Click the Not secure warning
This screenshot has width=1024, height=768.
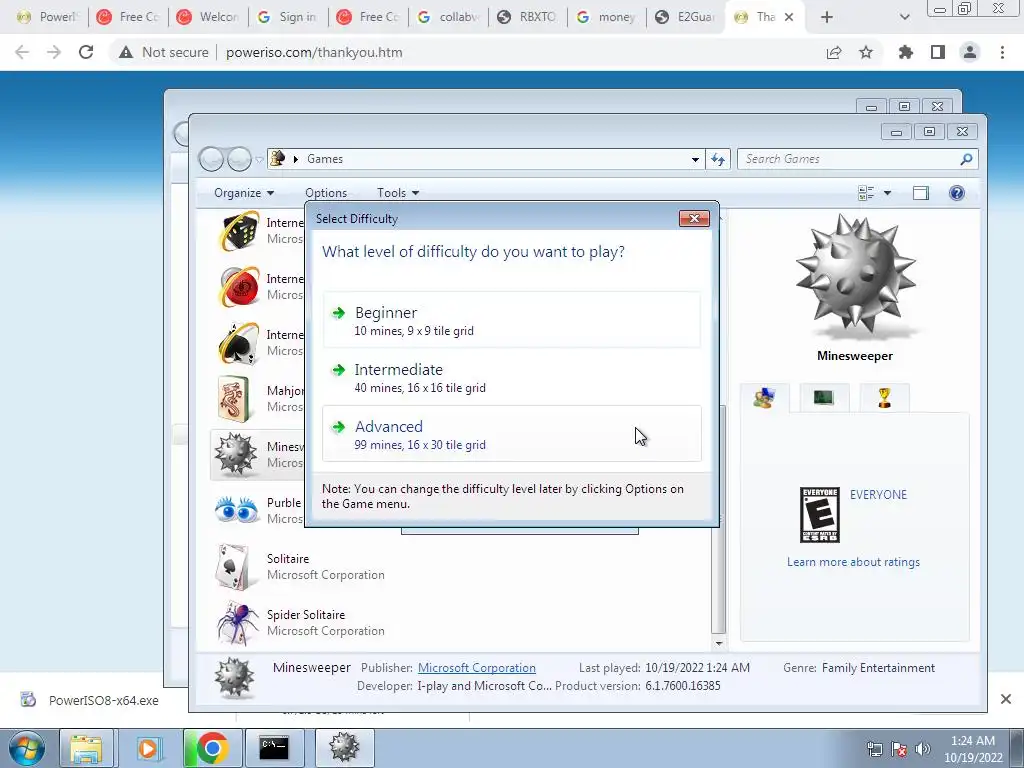coord(163,52)
